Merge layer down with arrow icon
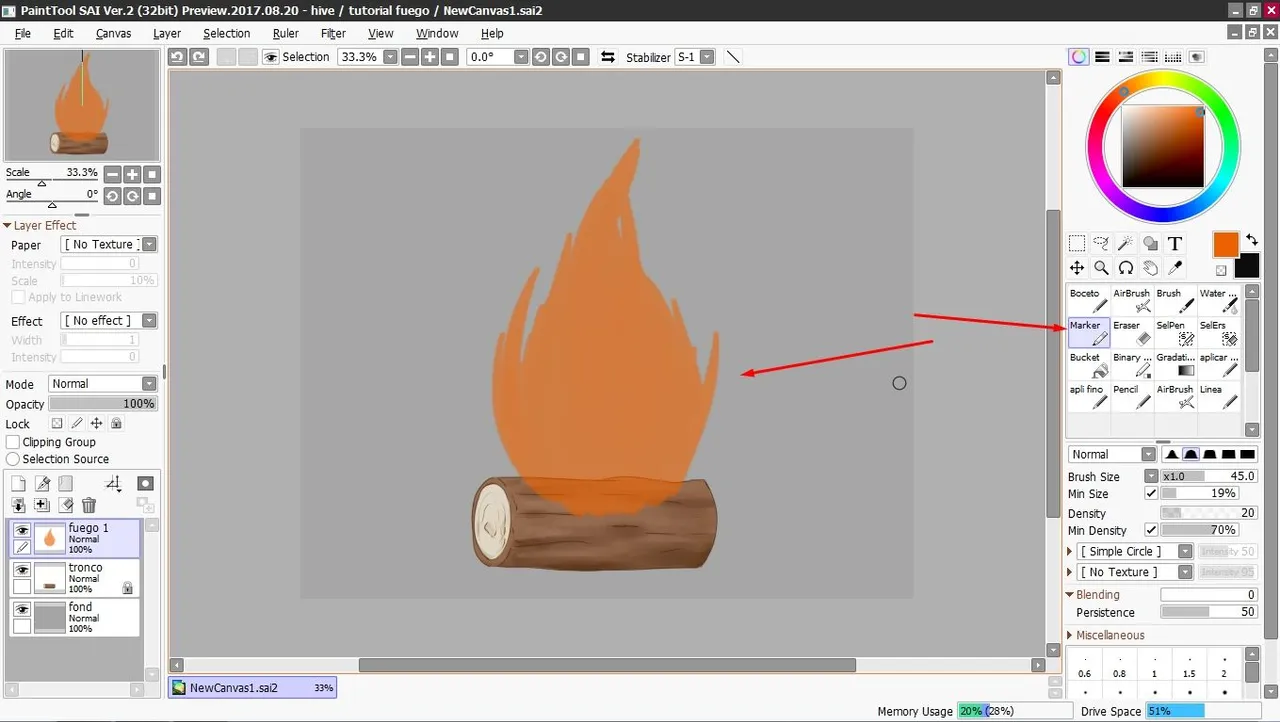The height and width of the screenshot is (722, 1280). [x=18, y=506]
